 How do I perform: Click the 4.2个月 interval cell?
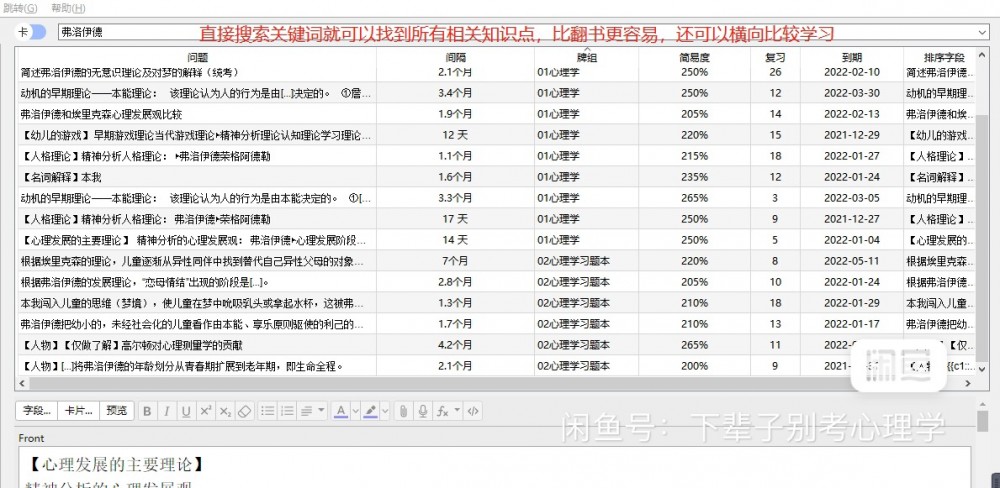point(455,345)
